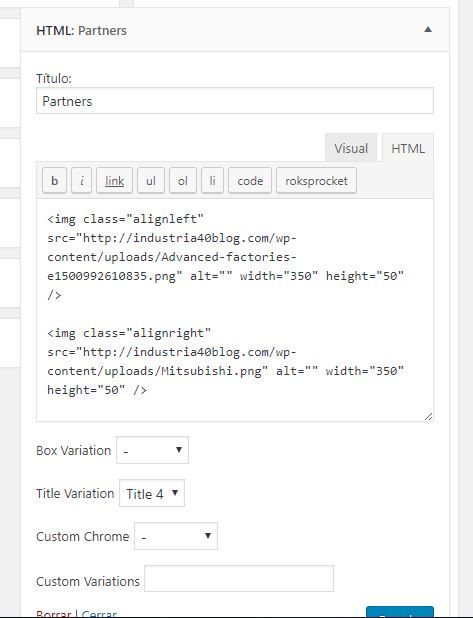Click the 'ol' ordered list button

coord(183,181)
